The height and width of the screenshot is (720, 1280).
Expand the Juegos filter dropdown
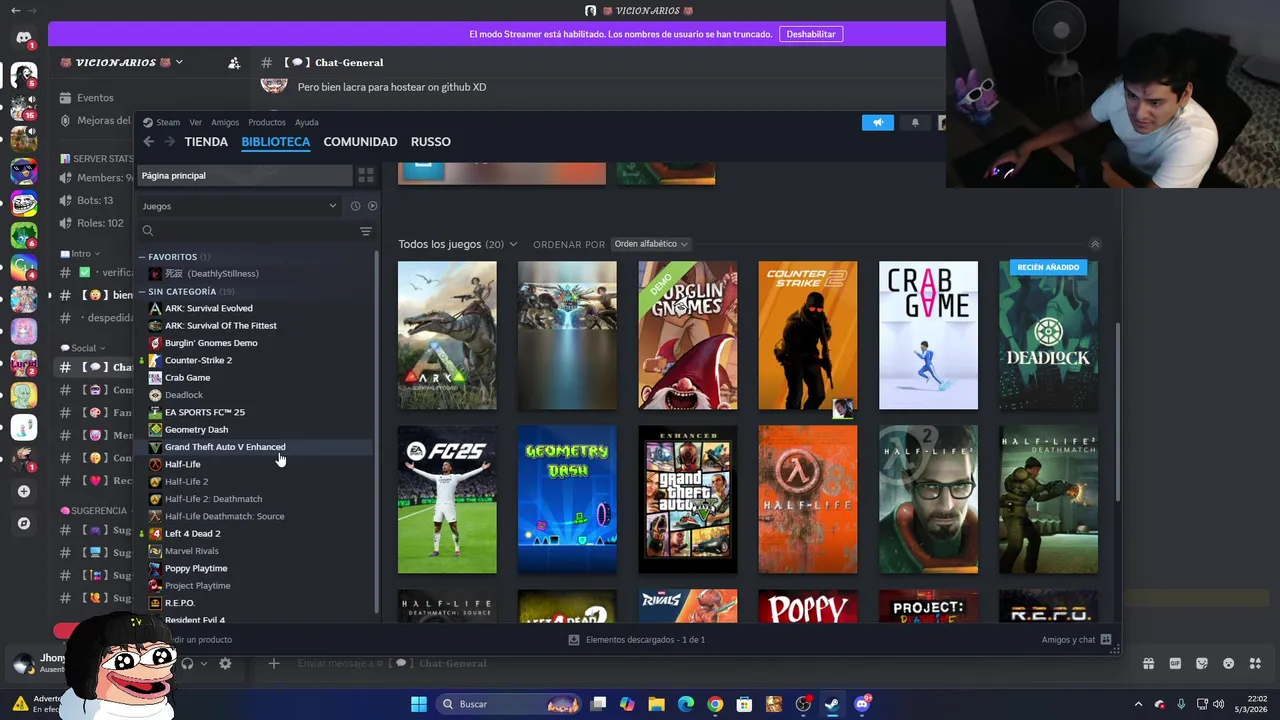(239, 206)
